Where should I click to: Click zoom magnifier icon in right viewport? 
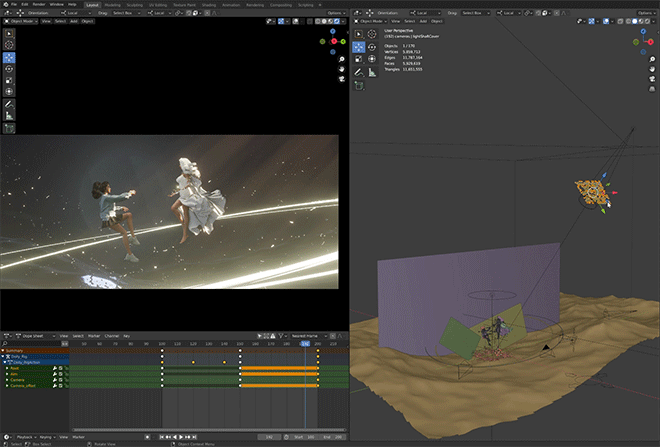click(x=652, y=59)
